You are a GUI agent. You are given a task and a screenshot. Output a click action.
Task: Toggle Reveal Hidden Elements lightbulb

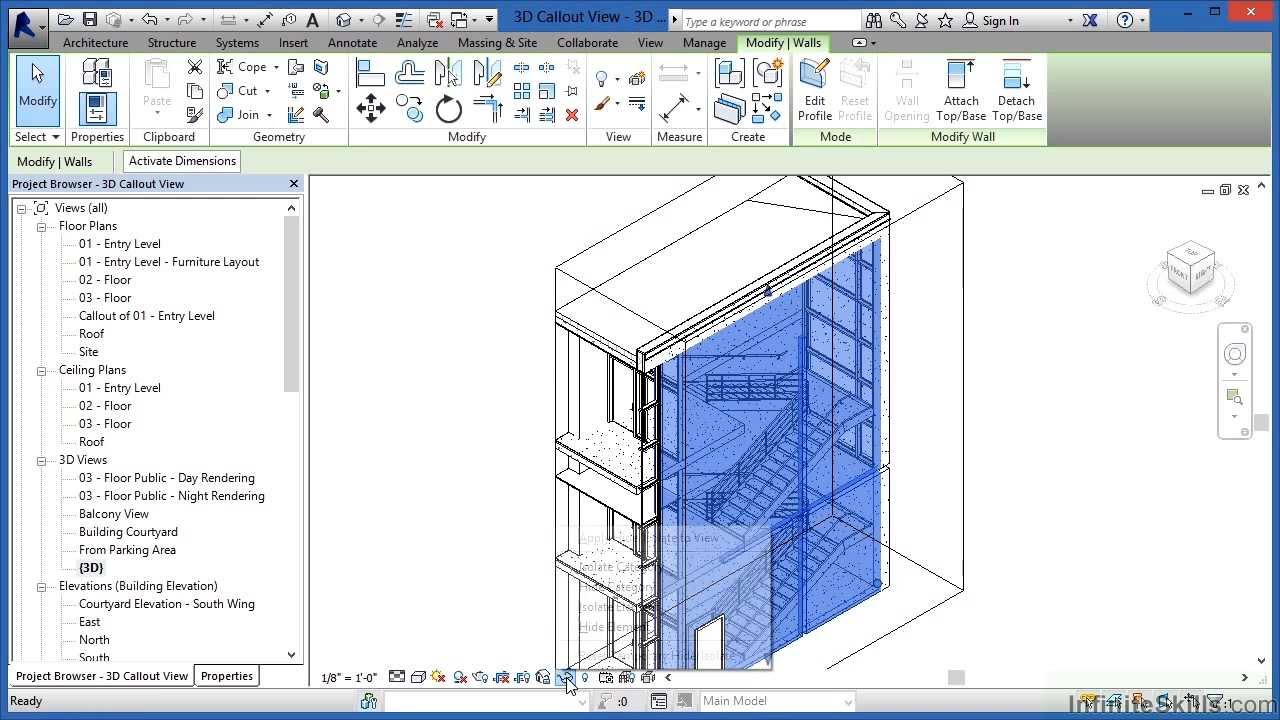(x=585, y=677)
